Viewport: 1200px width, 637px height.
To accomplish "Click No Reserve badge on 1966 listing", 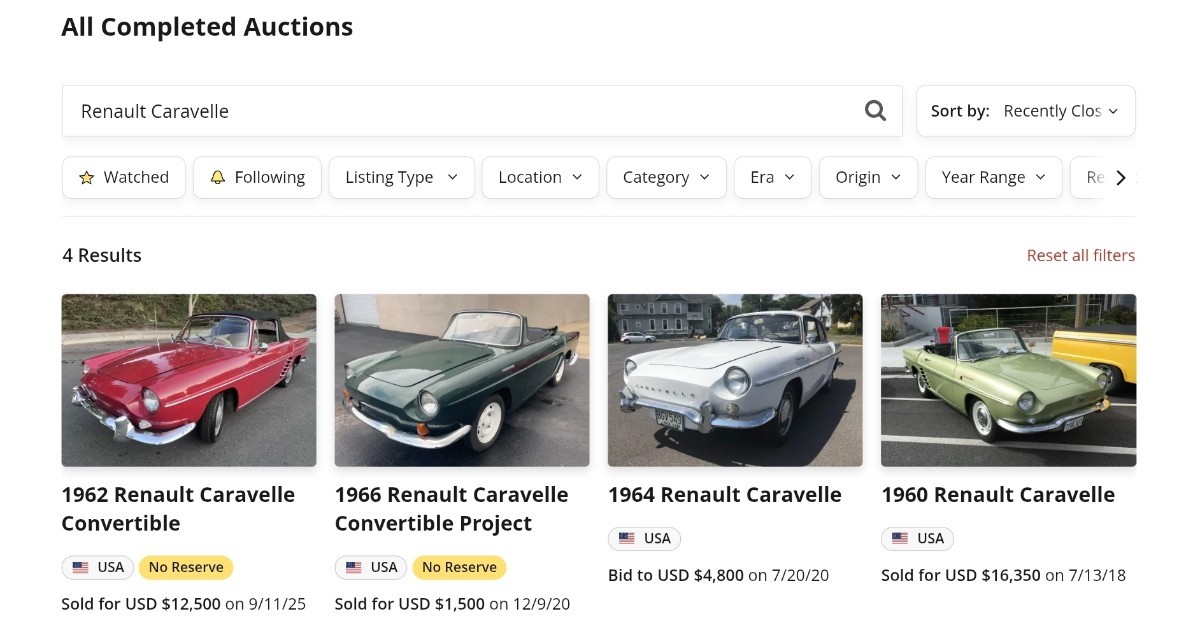I will (x=459, y=567).
